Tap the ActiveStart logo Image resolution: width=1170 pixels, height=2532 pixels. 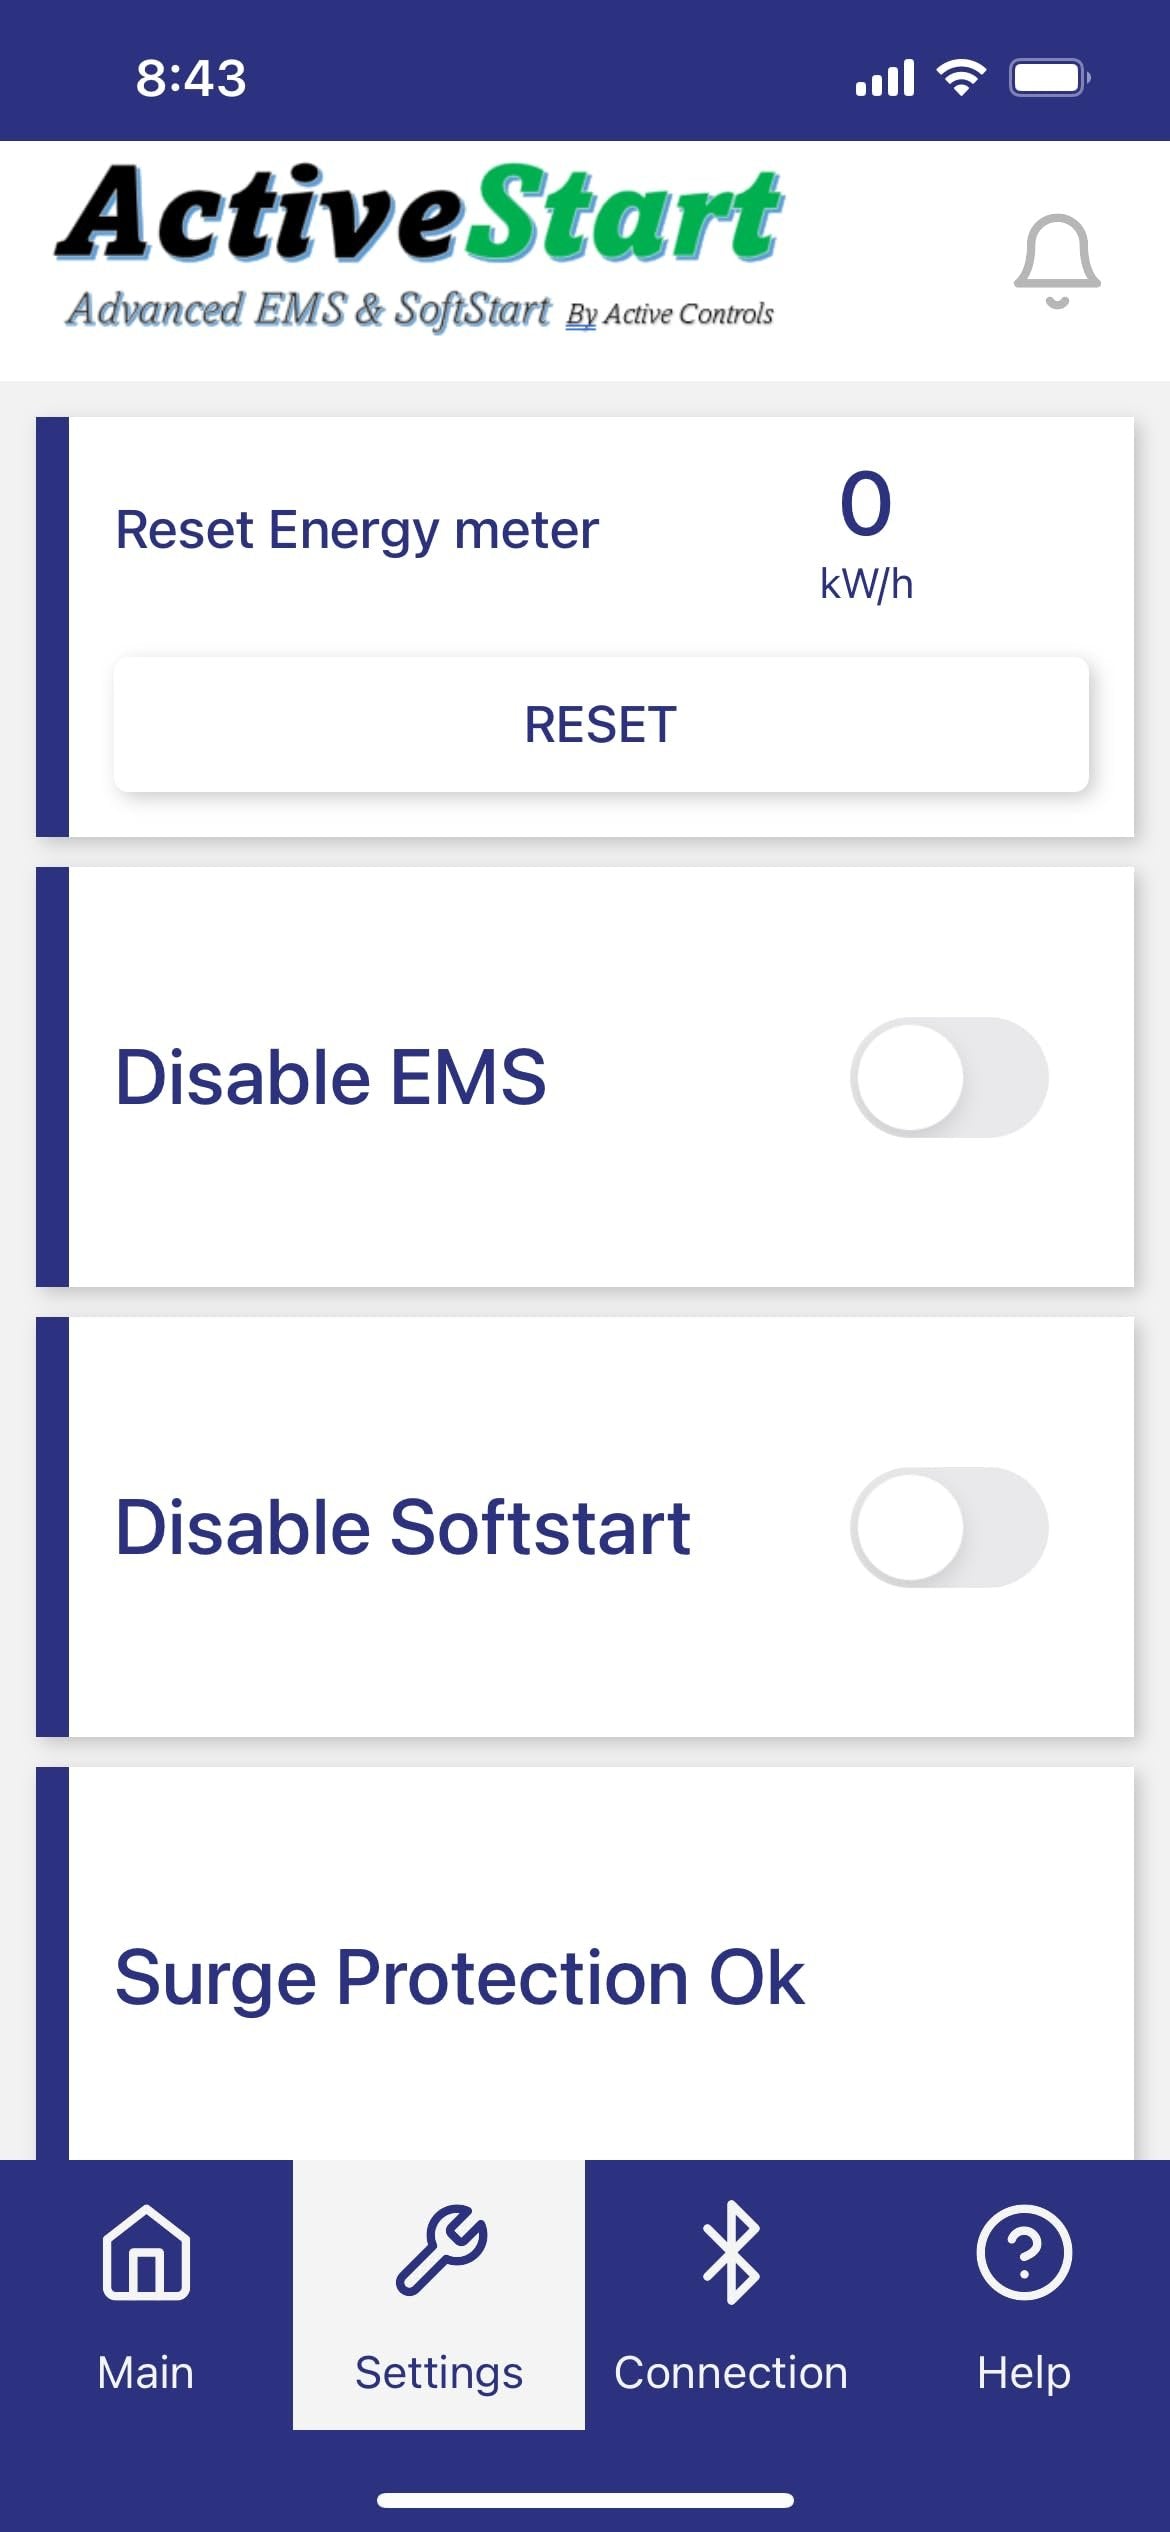tap(420, 214)
